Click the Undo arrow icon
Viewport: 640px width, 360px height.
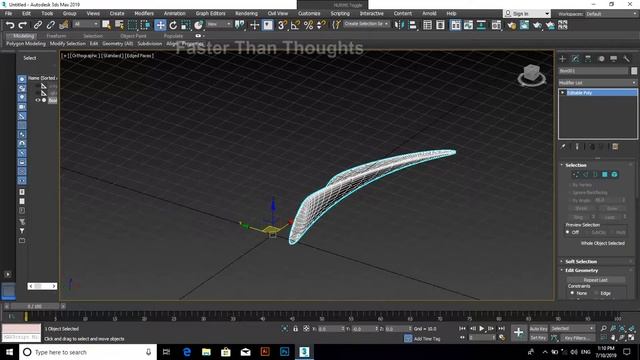[x=10, y=25]
